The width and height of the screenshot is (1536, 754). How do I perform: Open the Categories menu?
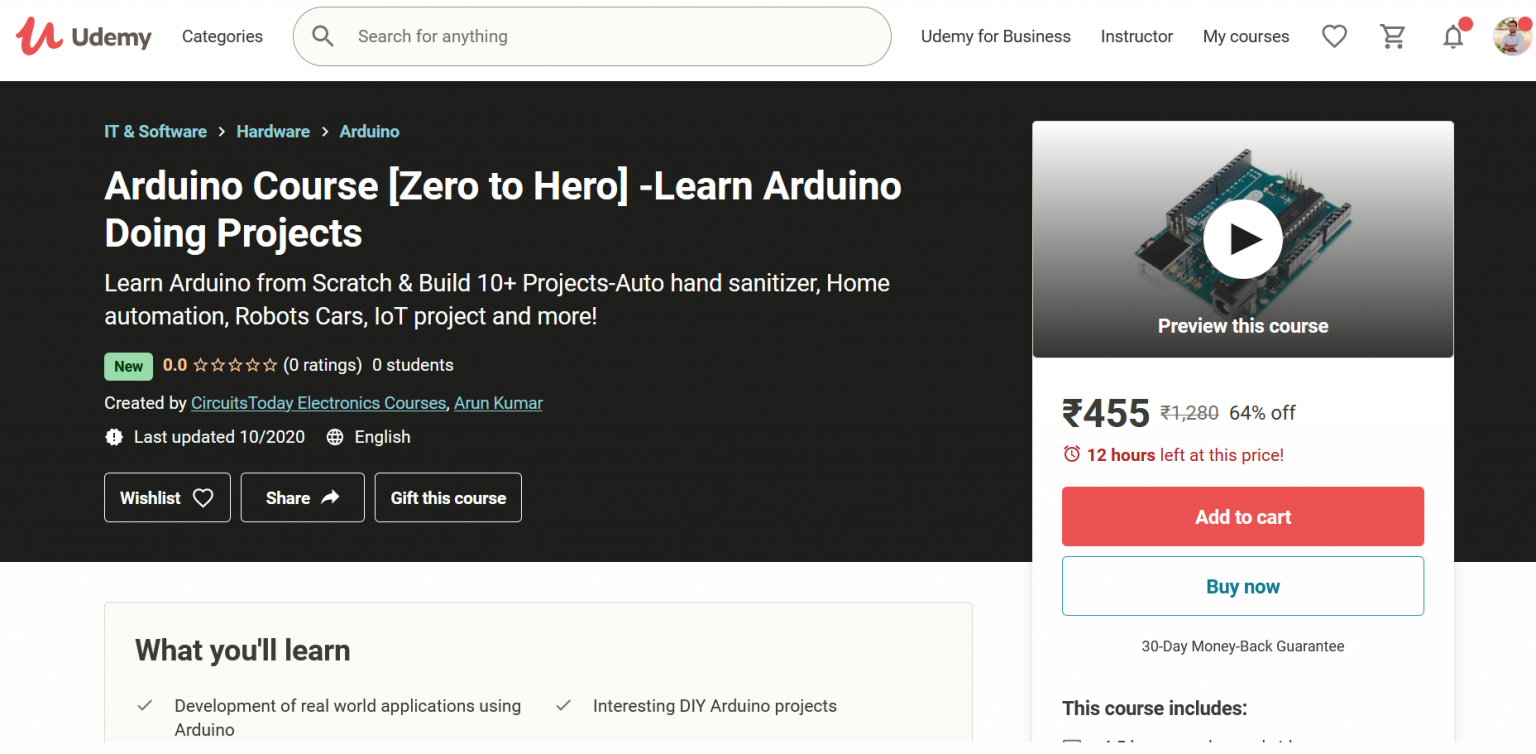coord(222,36)
